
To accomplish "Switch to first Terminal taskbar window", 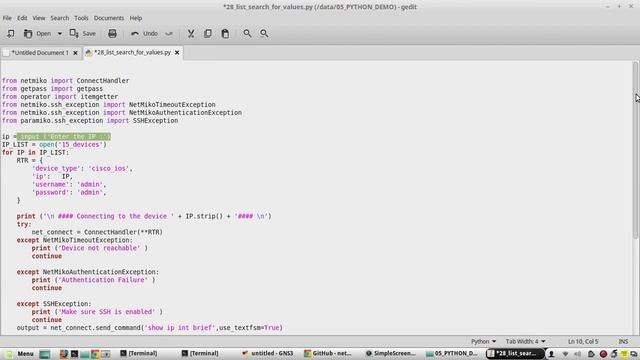I will click(139, 353).
